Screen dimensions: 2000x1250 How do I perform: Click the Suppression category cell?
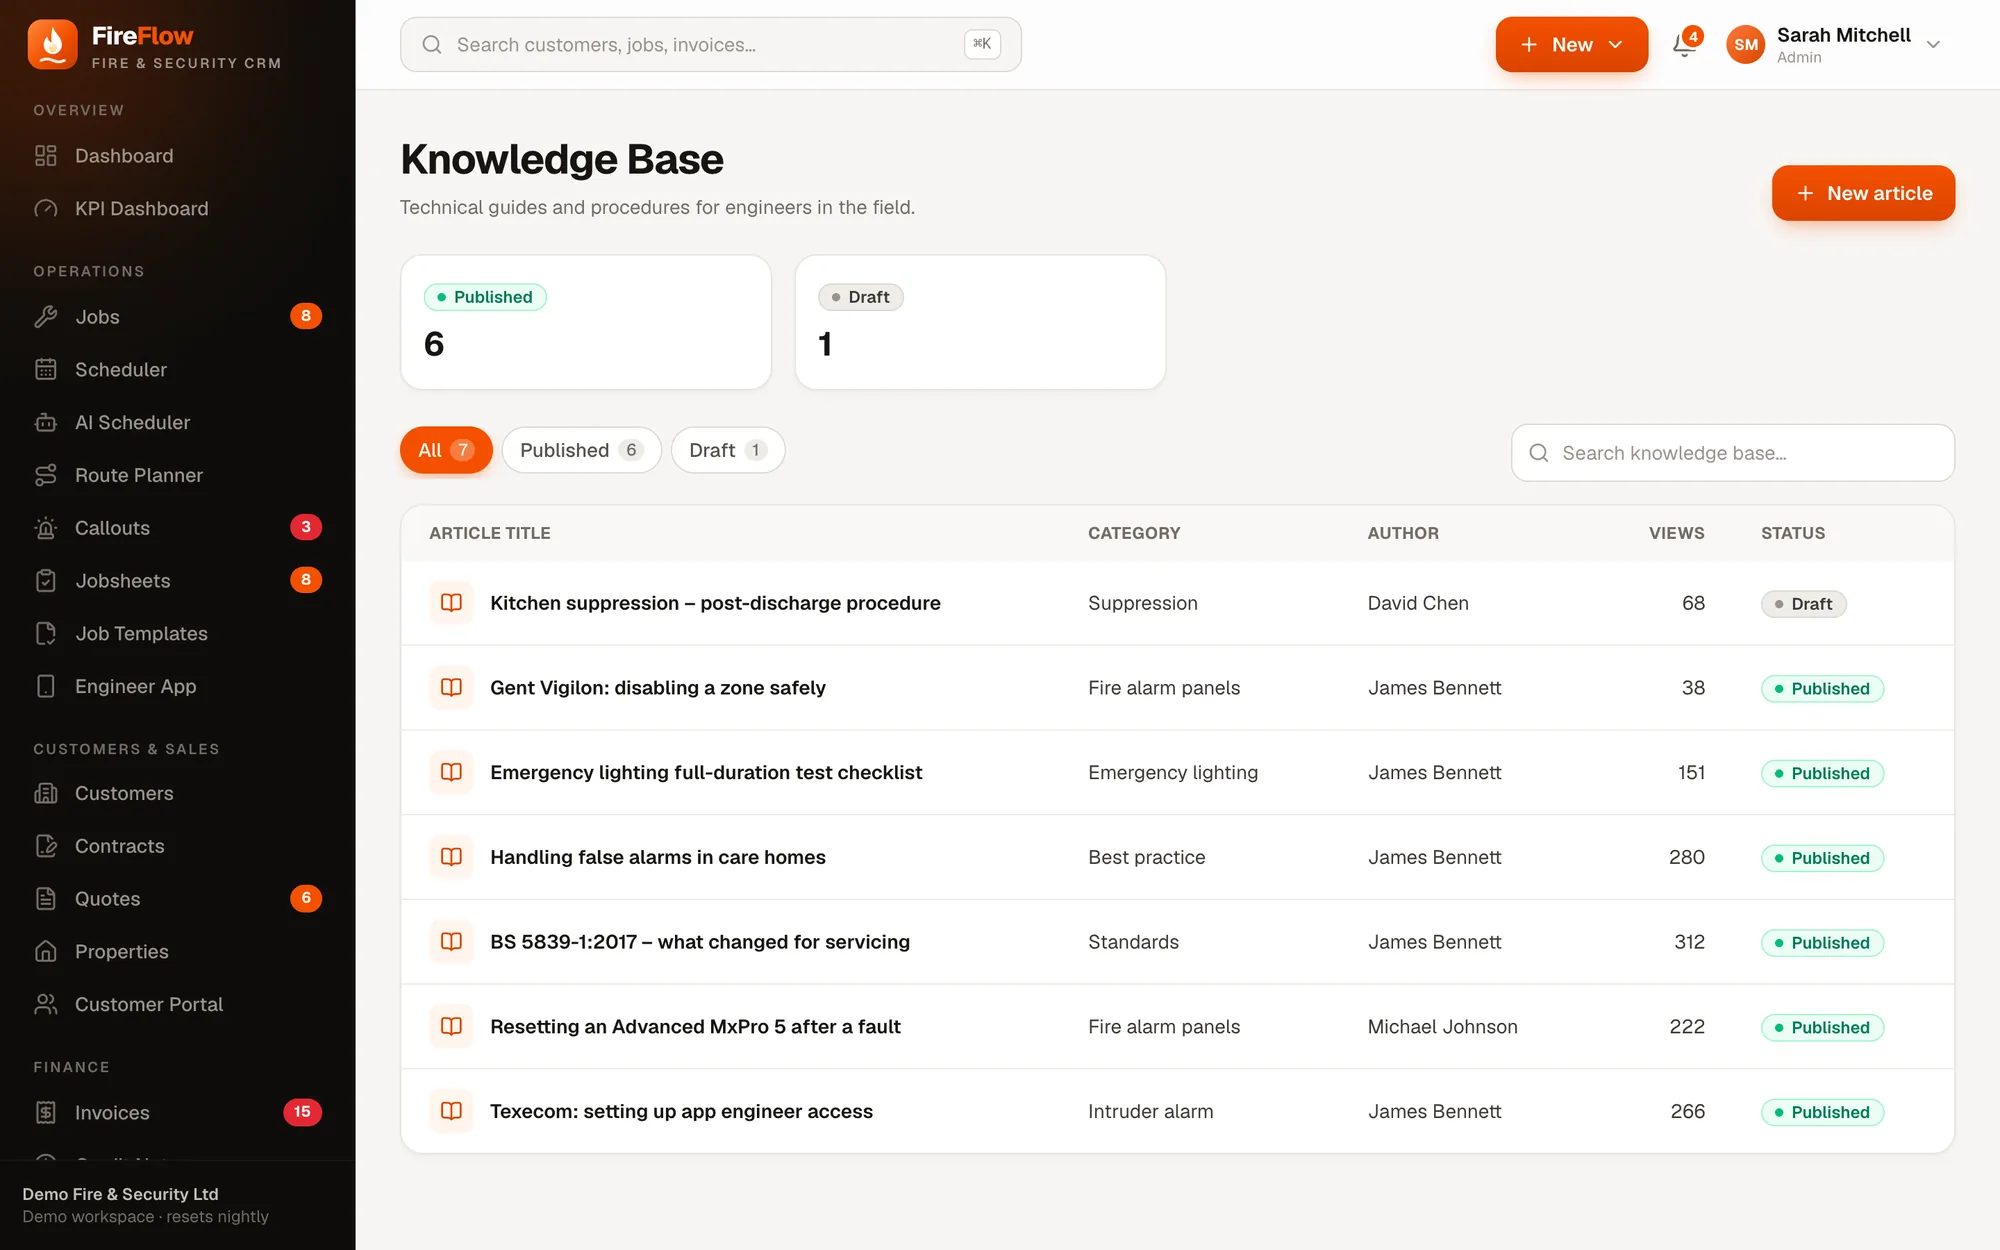pos(1143,603)
